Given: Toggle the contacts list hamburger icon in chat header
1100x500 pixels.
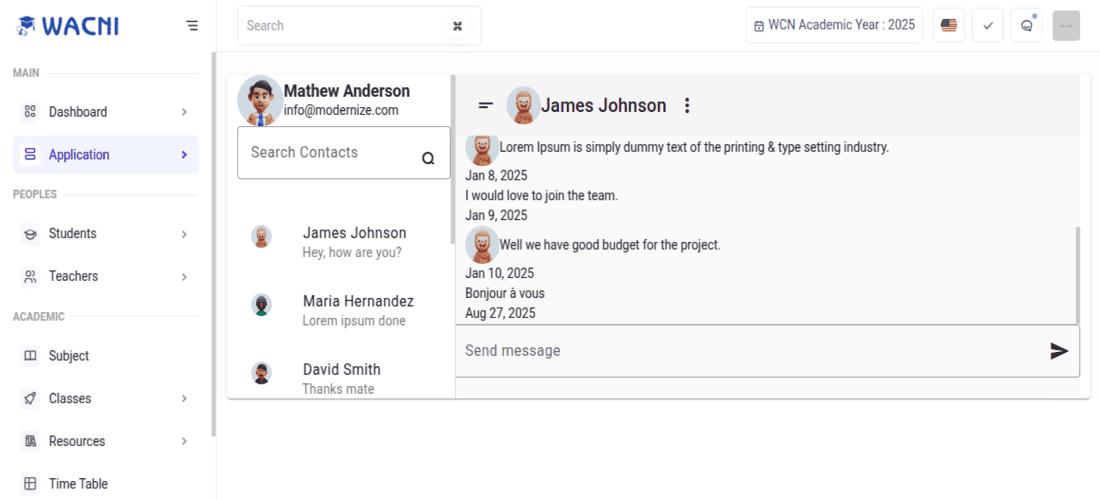Looking at the screenshot, I should click(x=486, y=106).
